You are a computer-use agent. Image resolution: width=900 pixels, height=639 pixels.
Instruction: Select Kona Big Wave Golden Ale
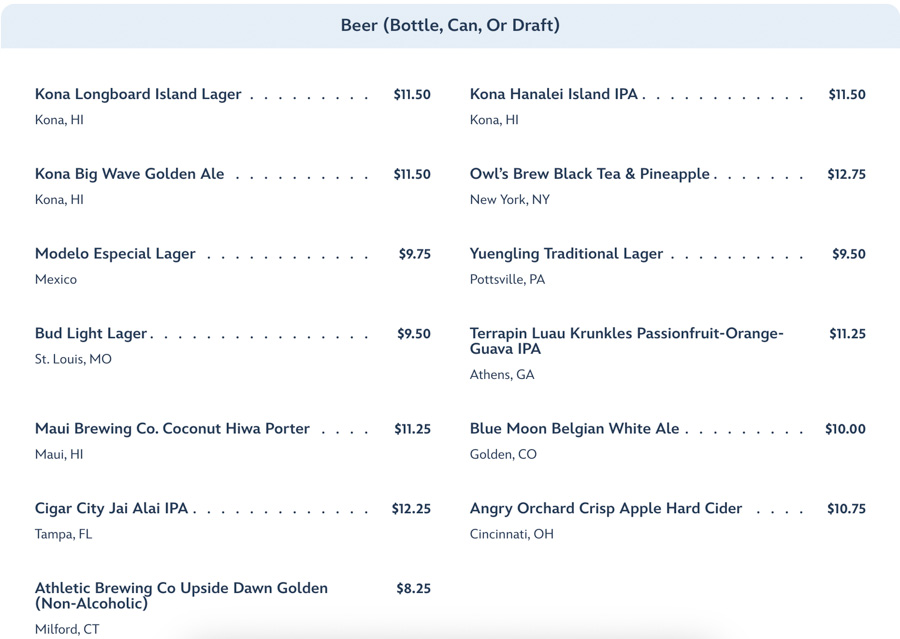[x=130, y=174]
